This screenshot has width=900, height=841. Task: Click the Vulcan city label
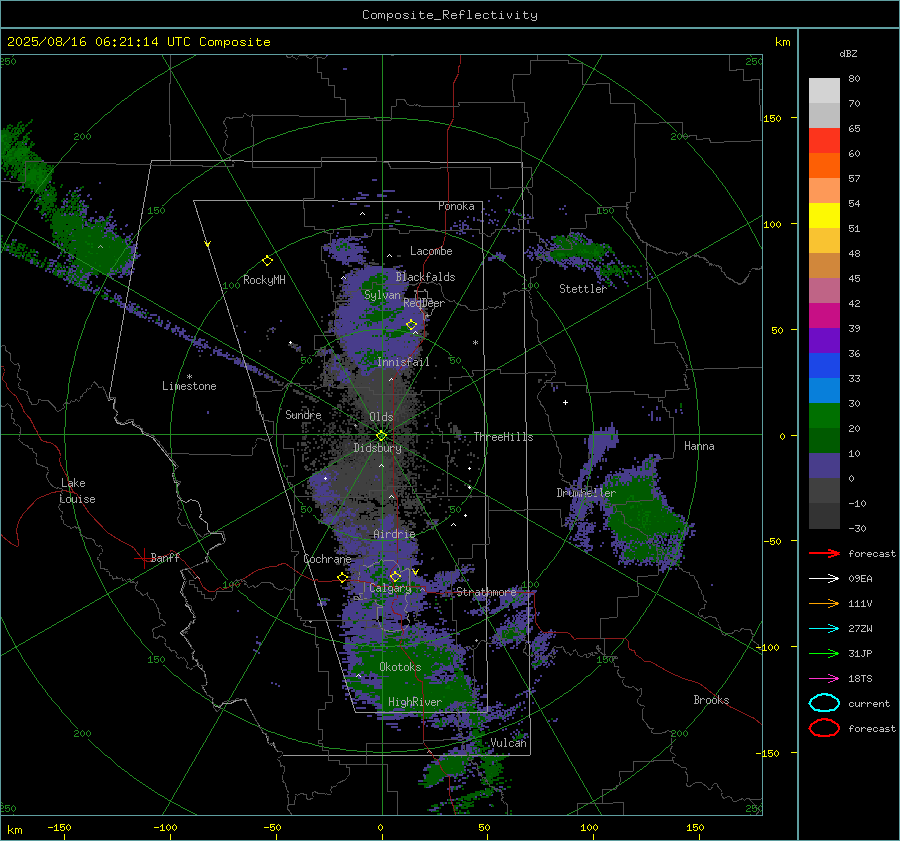(508, 743)
